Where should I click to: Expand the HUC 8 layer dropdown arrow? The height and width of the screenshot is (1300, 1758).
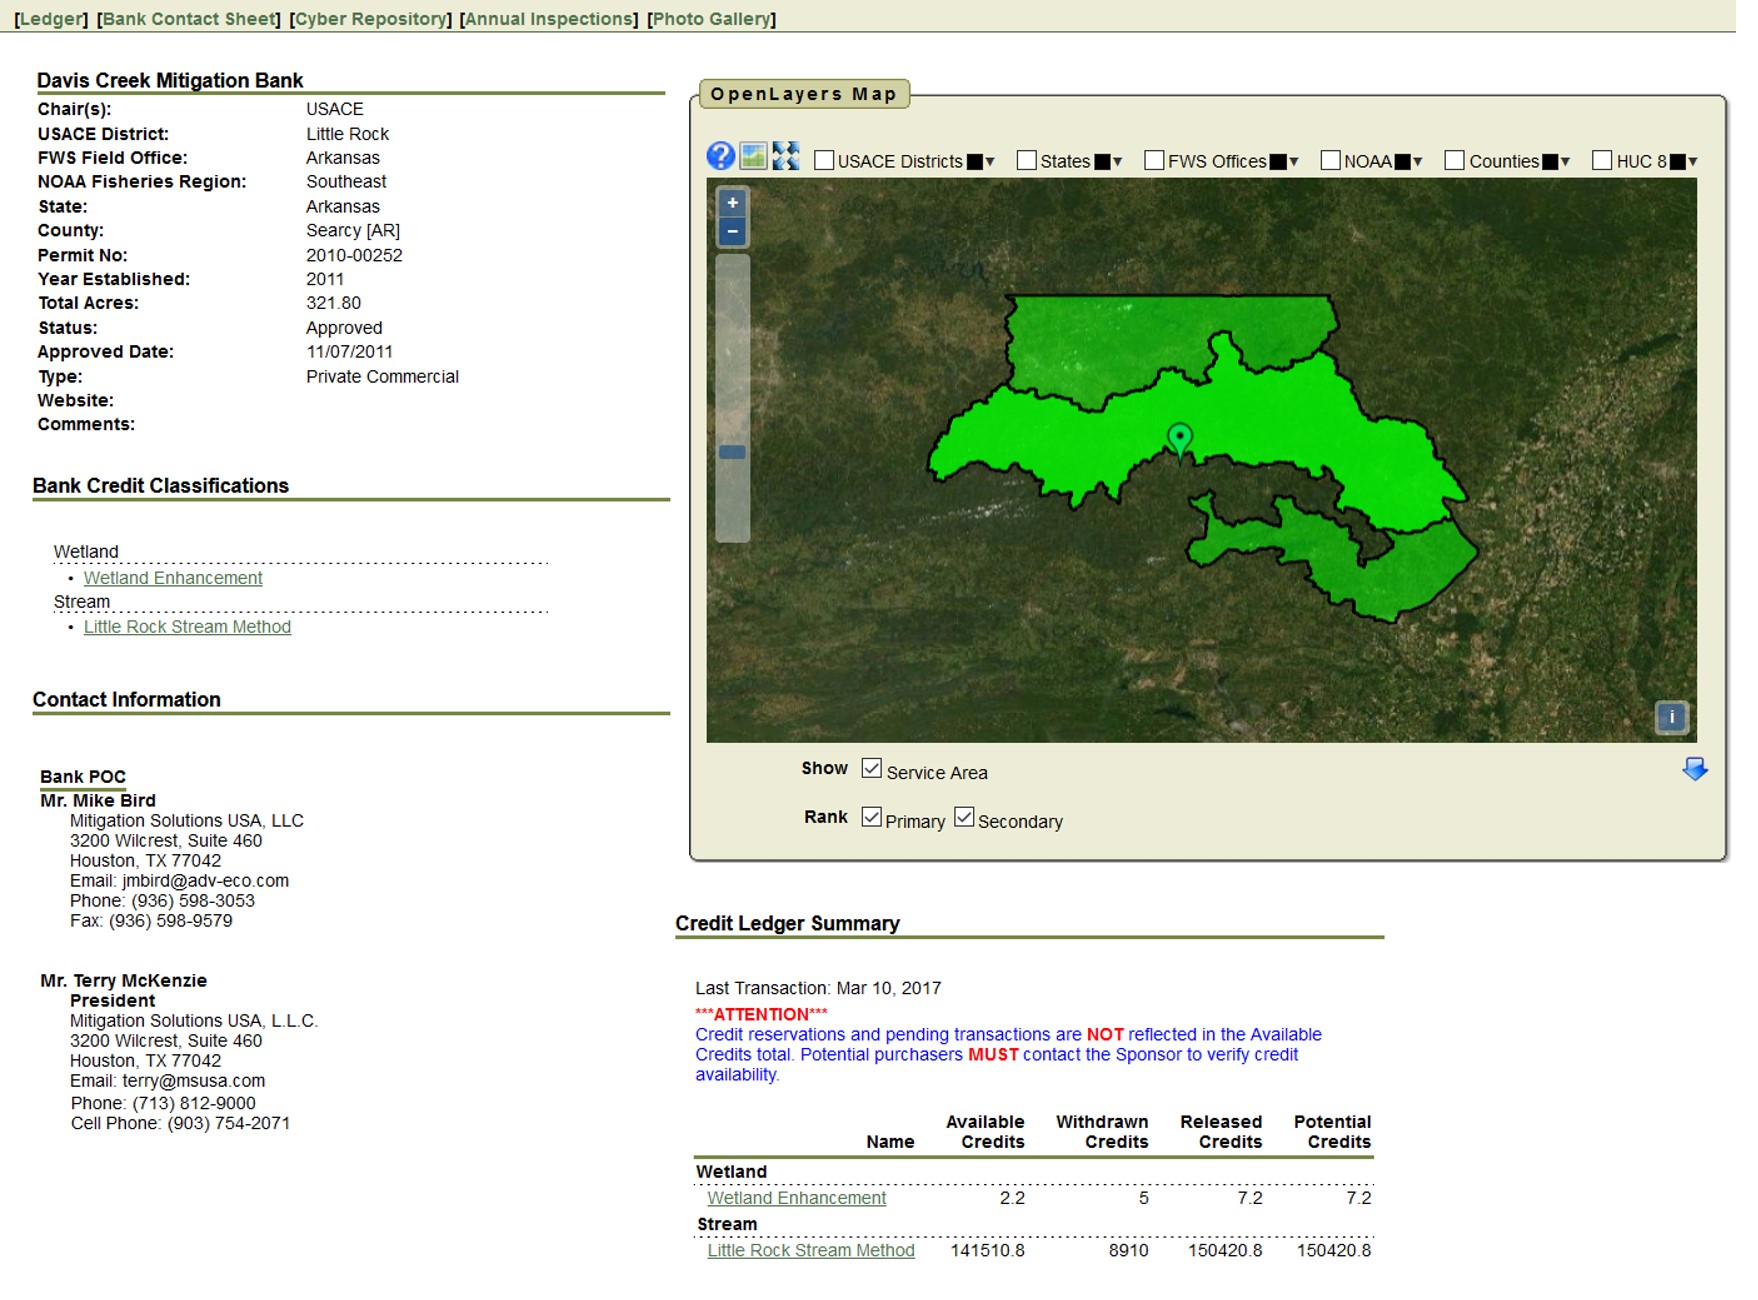click(1693, 162)
